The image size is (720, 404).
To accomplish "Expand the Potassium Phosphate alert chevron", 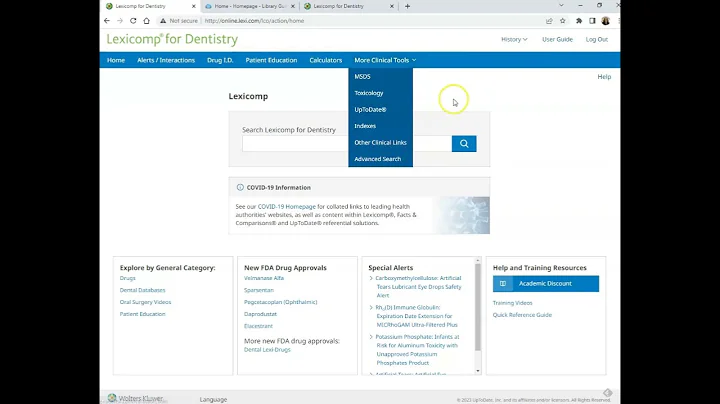I will tap(371, 337).
